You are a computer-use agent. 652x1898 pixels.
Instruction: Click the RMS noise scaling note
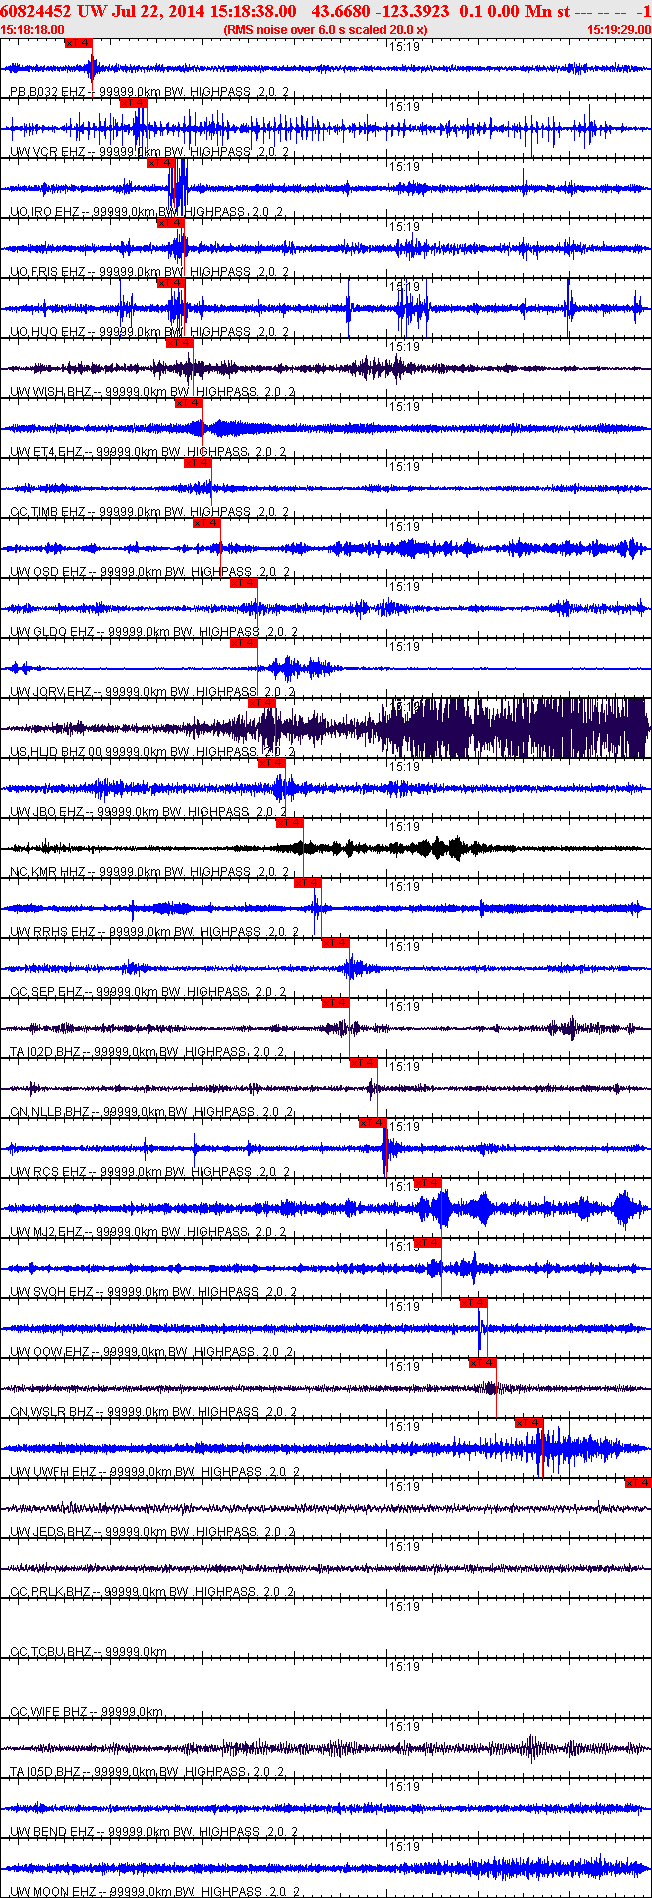coord(326,30)
